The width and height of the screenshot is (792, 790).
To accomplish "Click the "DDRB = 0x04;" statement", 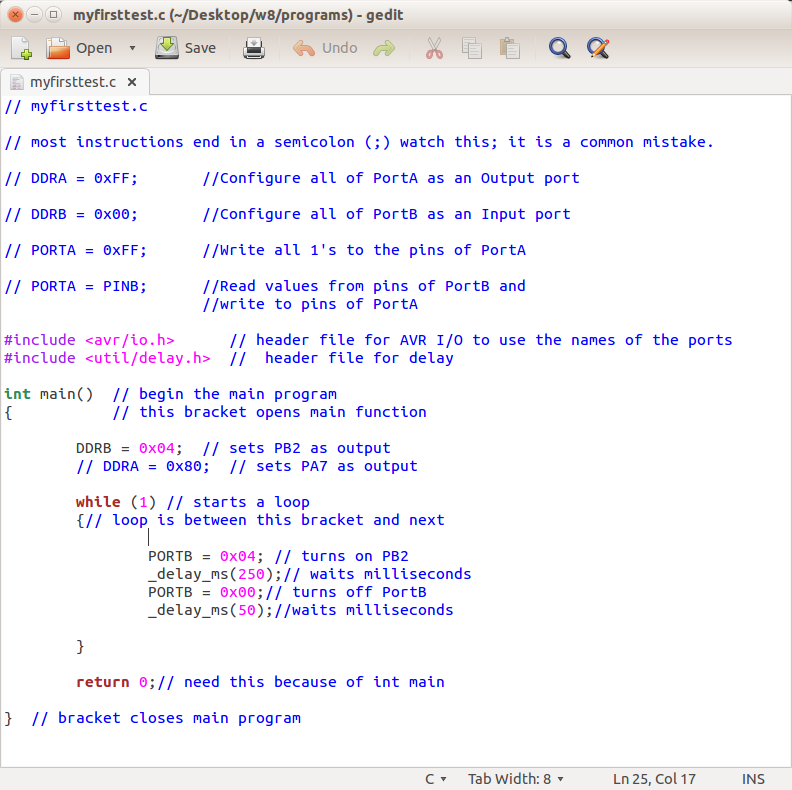I will pos(129,448).
